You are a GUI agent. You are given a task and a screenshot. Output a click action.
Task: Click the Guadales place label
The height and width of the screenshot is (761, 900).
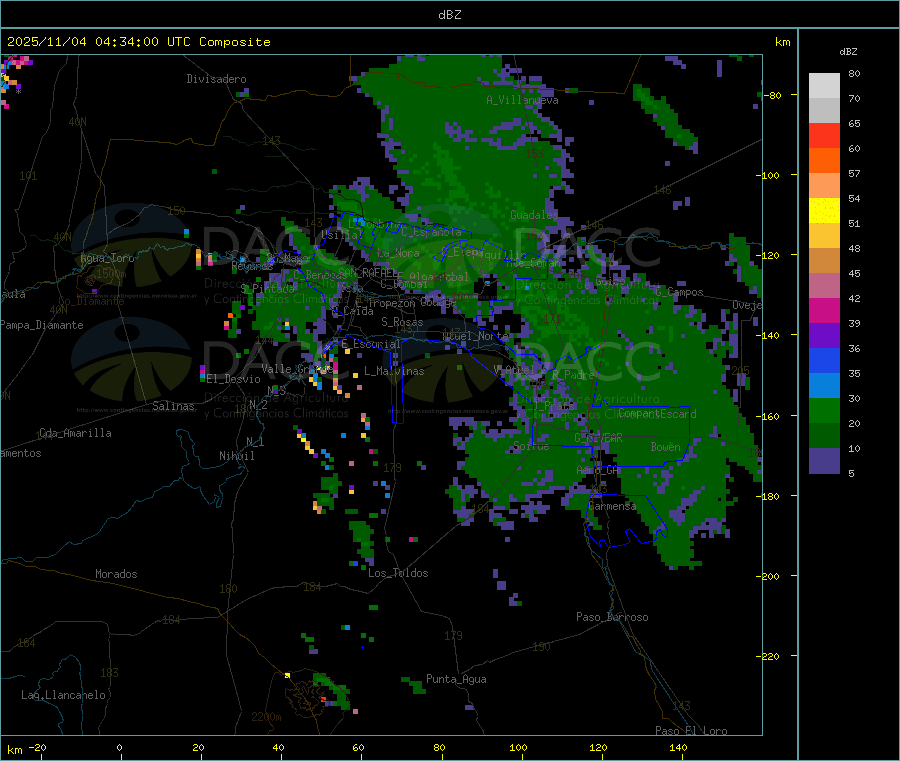[534, 215]
